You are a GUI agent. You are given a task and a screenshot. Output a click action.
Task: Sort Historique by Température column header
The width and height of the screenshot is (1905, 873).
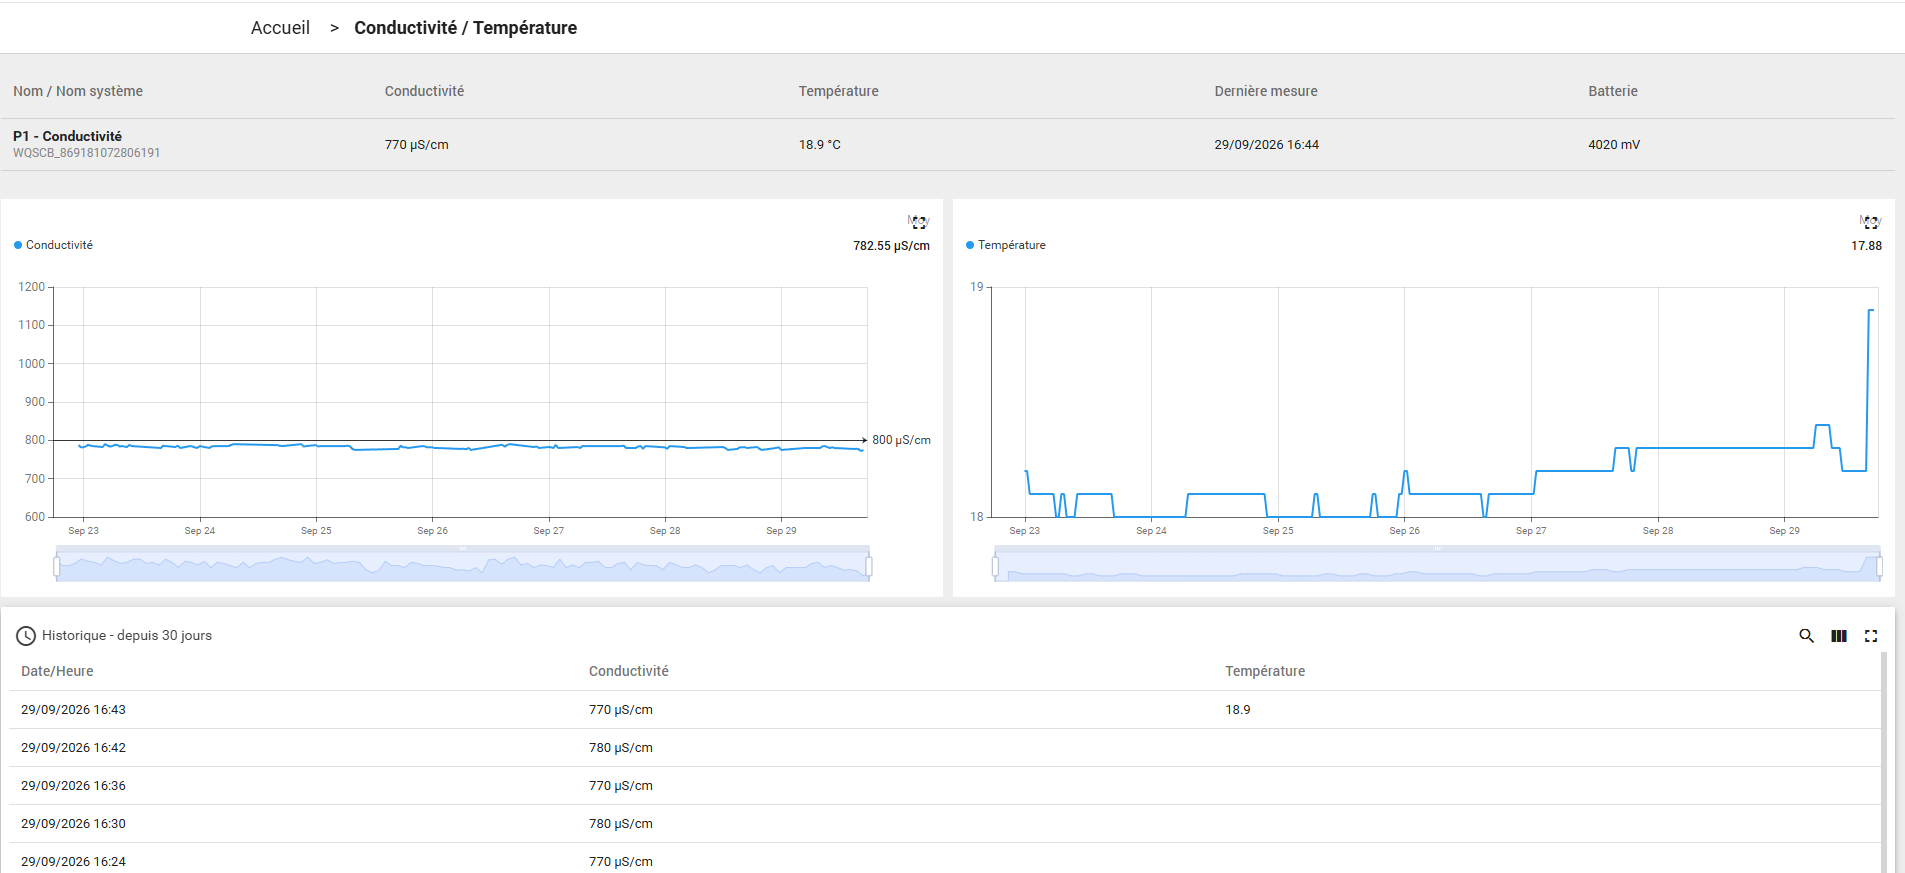coord(1265,671)
